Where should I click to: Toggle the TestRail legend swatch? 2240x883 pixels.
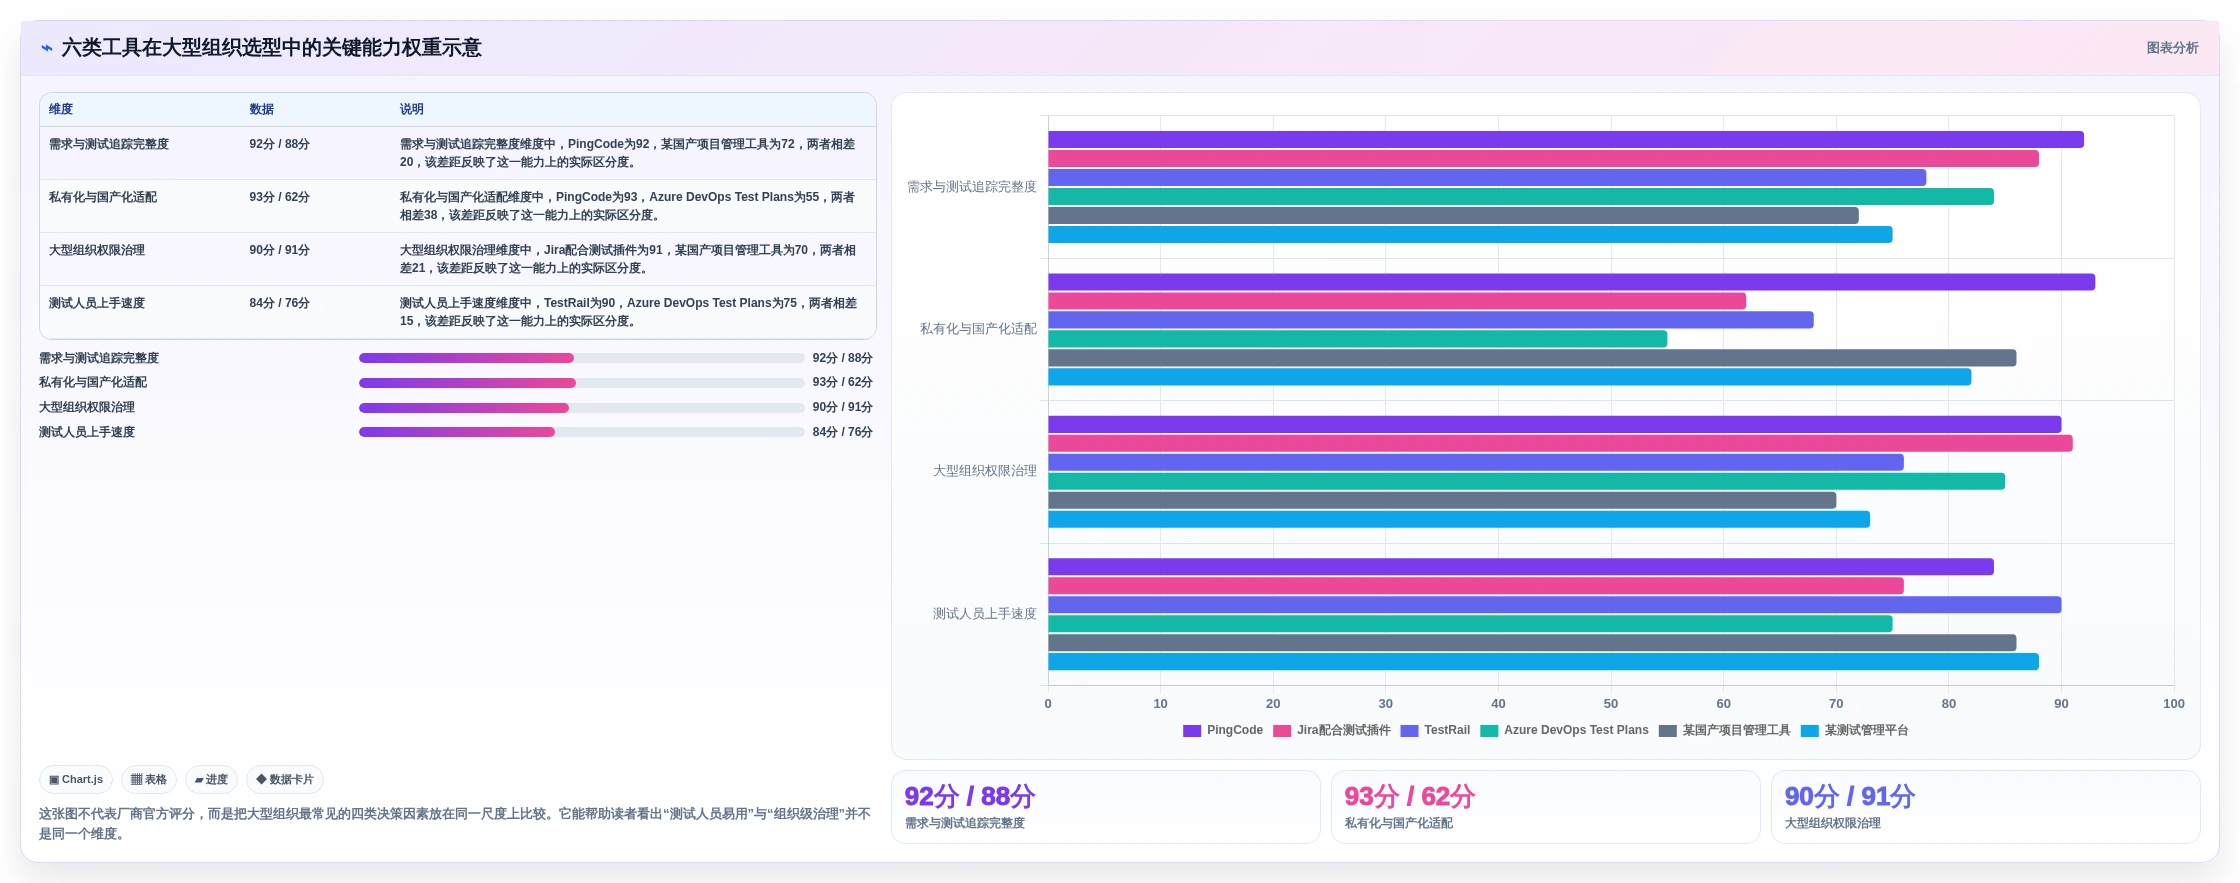(1409, 731)
